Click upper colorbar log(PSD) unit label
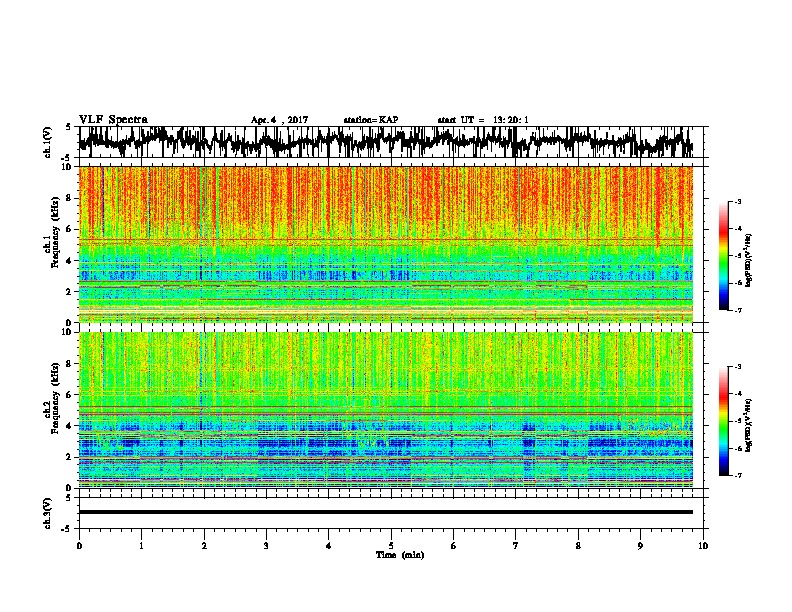The height and width of the screenshot is (612, 792). (749, 260)
